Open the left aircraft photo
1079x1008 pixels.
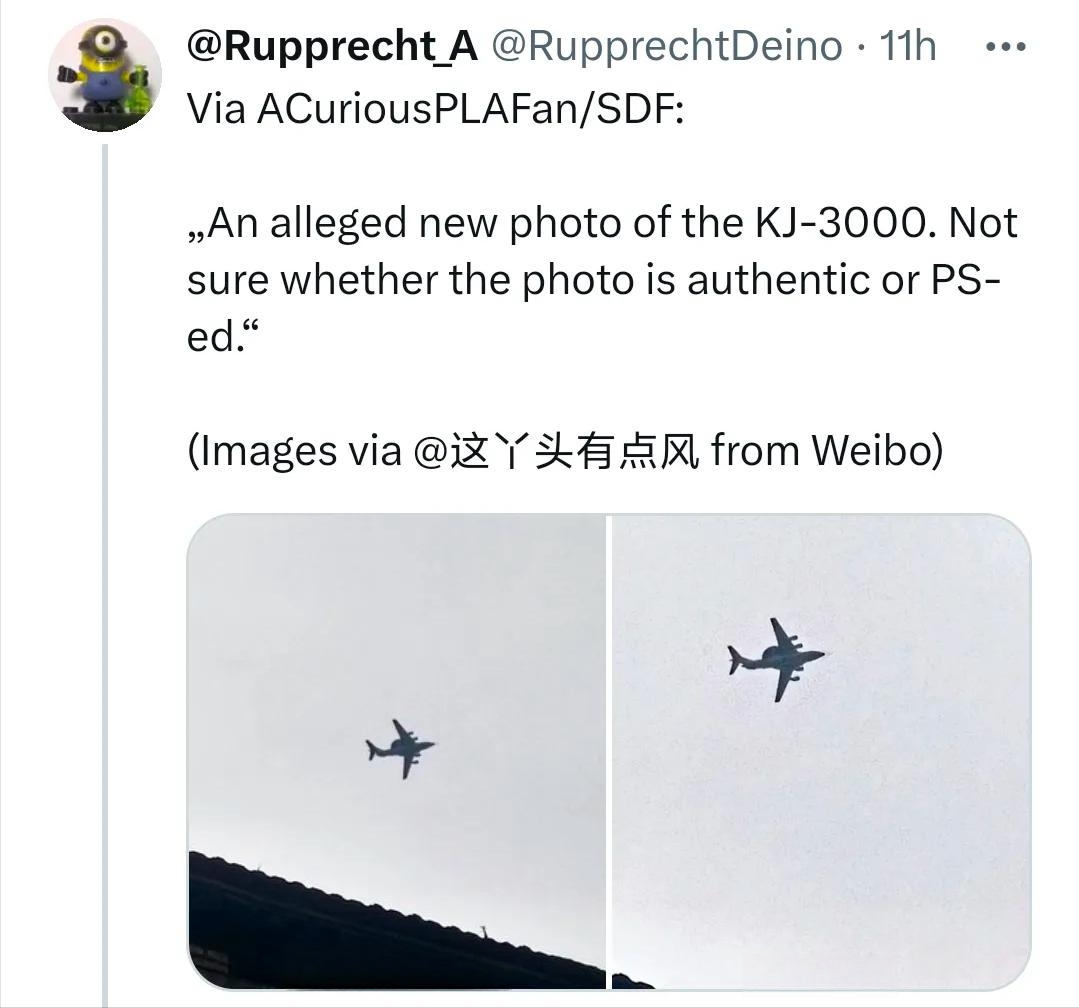(x=397, y=751)
